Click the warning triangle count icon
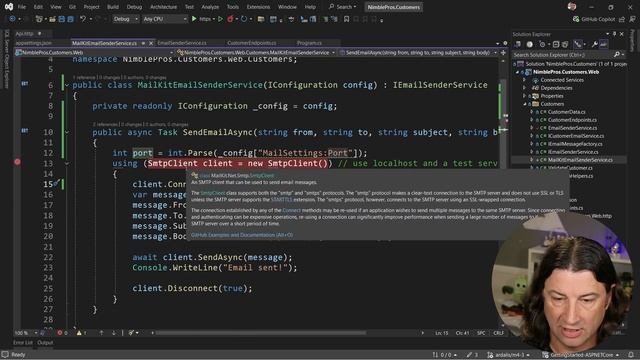The image size is (640, 360). tap(79, 333)
